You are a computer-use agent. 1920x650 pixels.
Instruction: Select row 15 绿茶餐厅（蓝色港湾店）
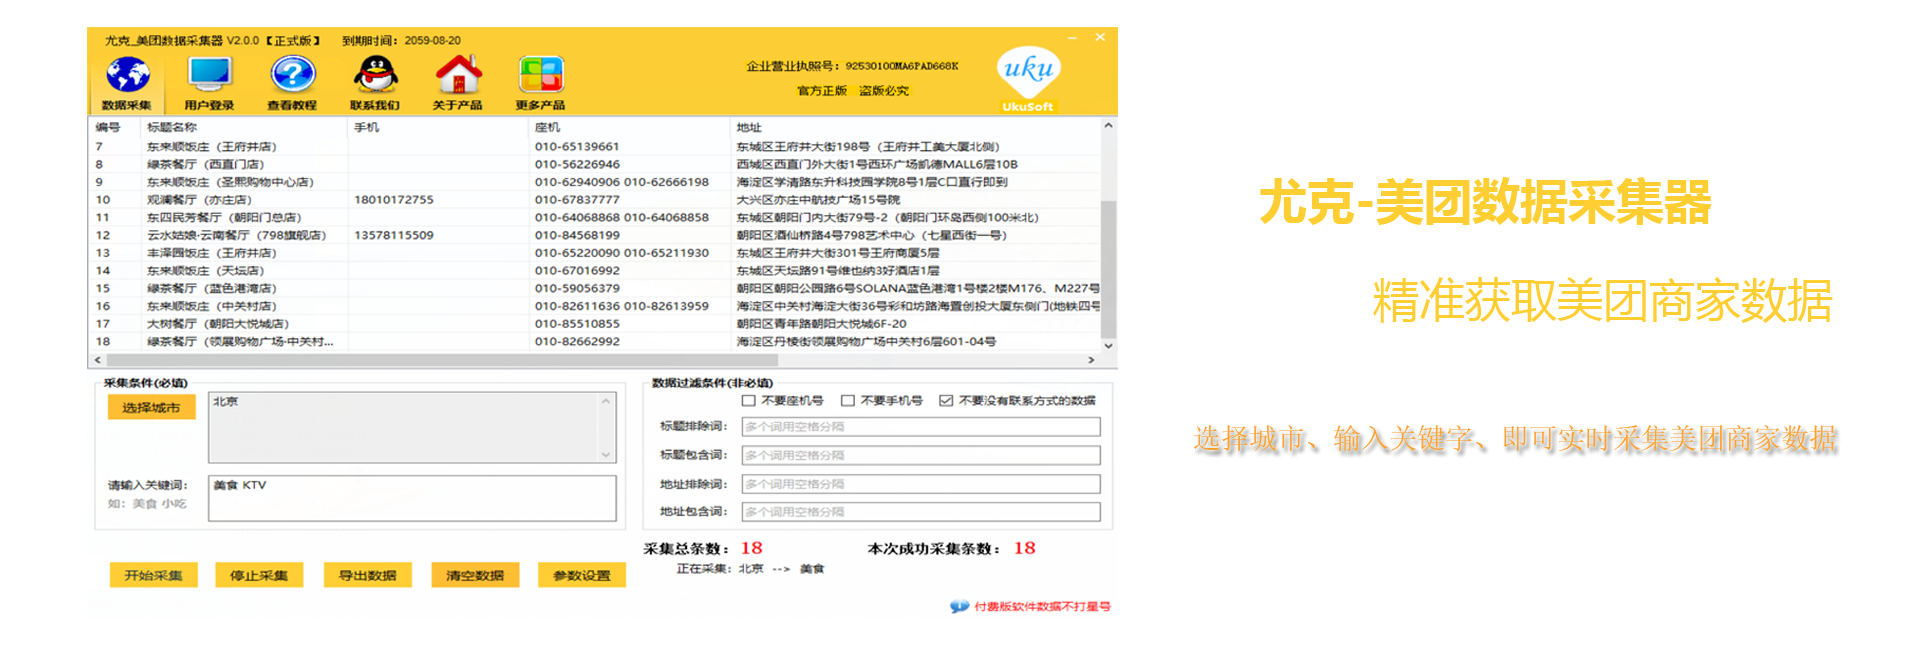coord(595,288)
